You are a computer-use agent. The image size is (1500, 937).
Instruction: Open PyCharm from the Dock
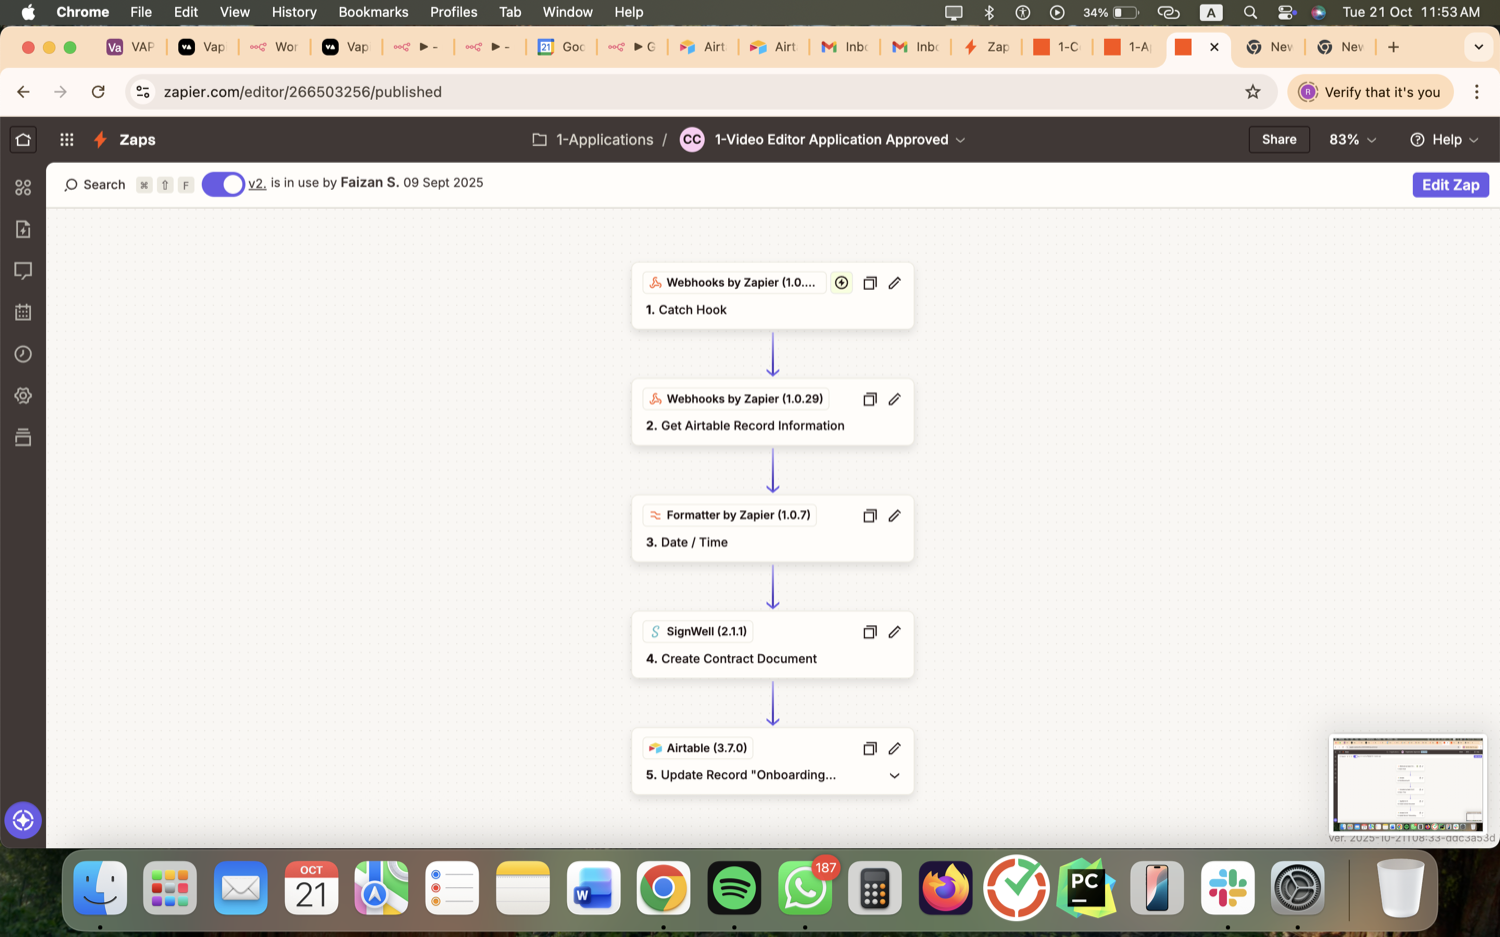(1087, 888)
